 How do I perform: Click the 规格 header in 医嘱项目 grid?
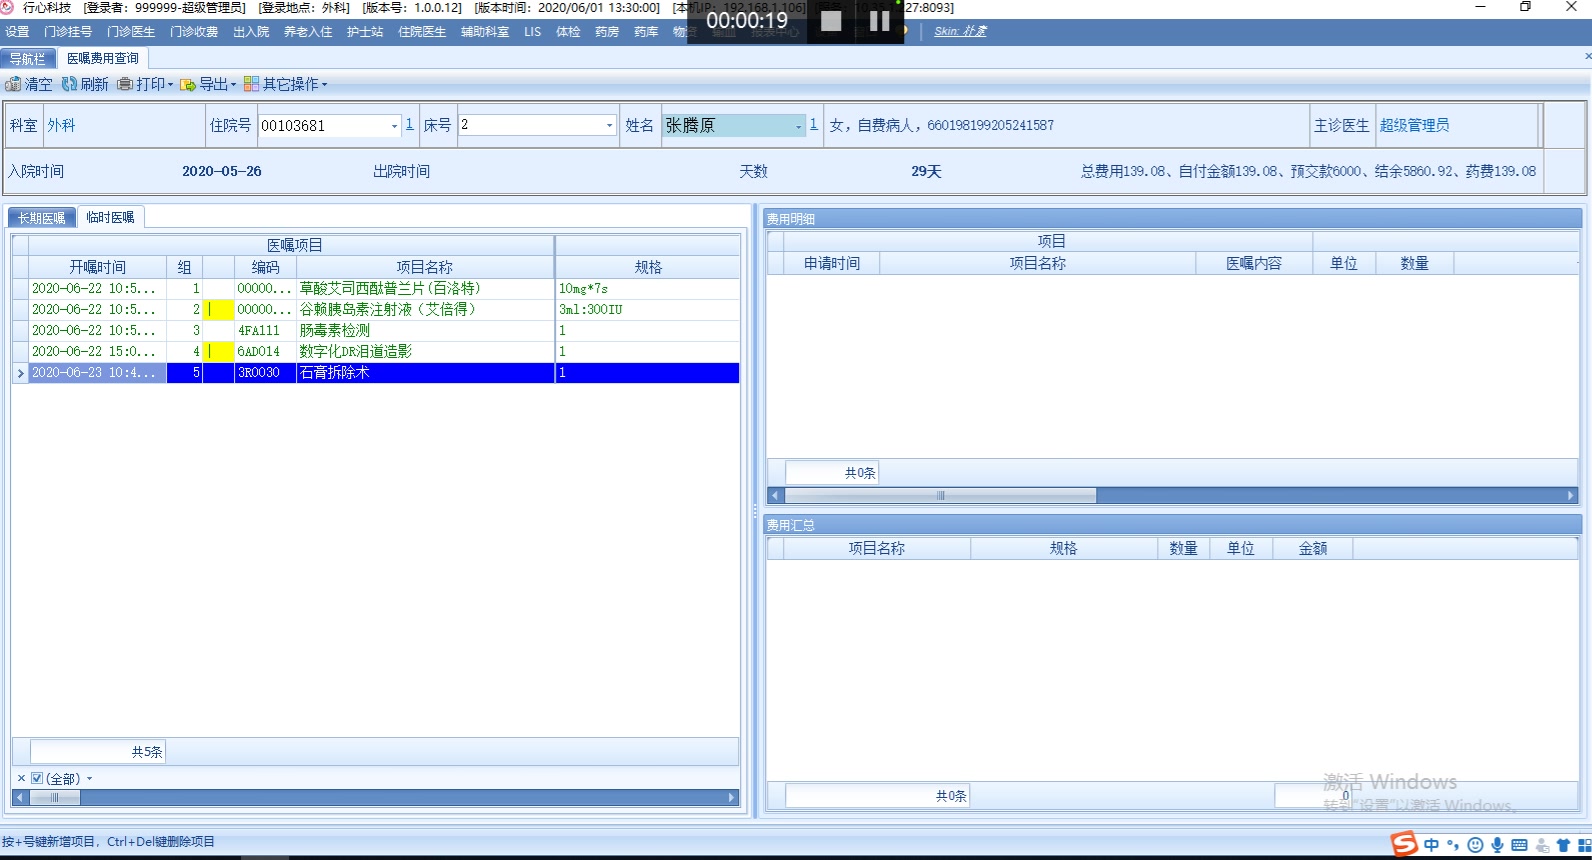(648, 267)
